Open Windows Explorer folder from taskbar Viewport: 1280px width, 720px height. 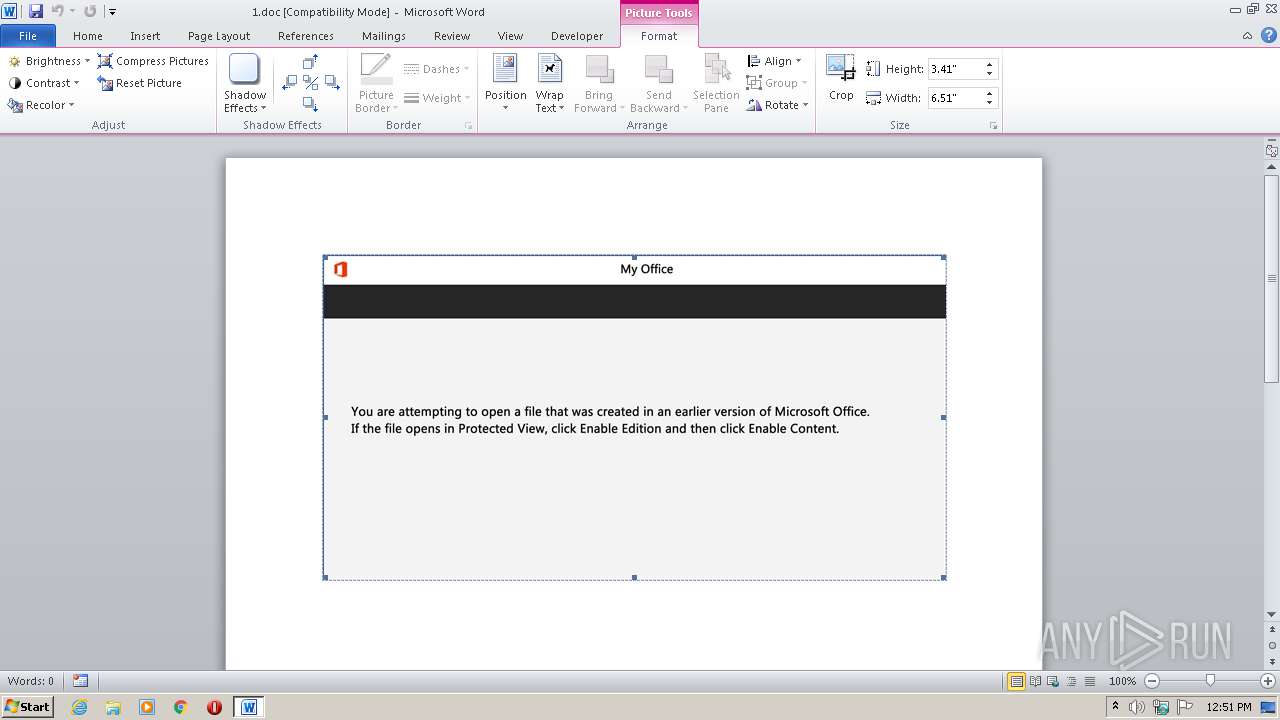point(113,707)
